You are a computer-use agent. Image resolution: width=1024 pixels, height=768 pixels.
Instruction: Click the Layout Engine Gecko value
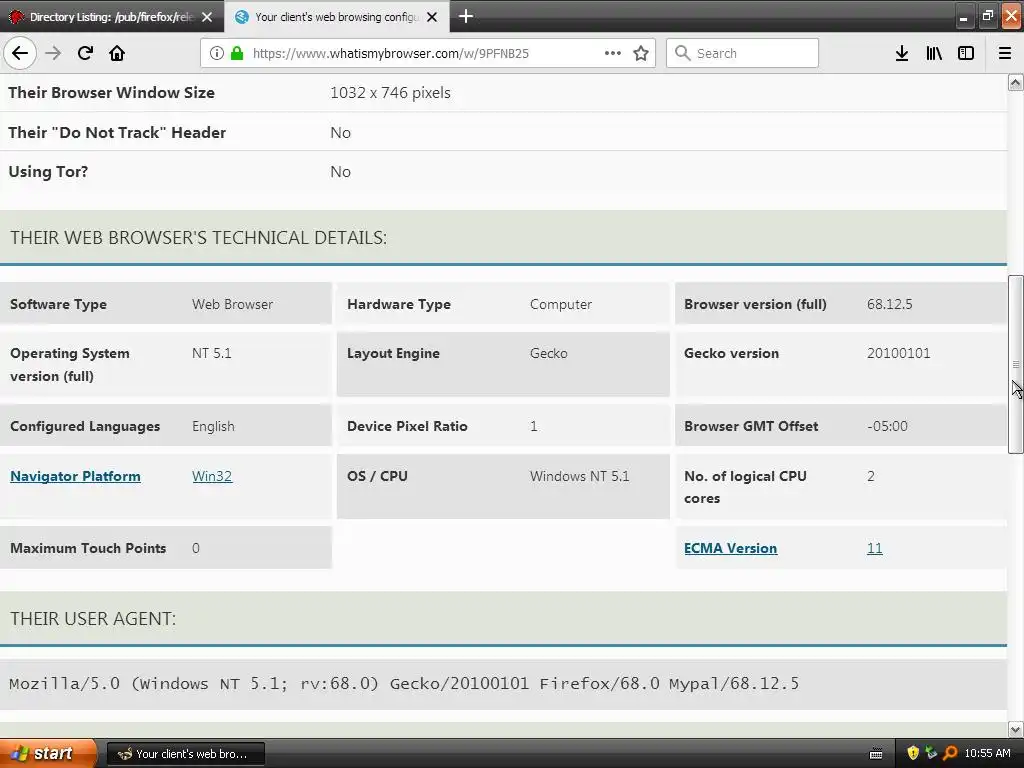point(549,353)
